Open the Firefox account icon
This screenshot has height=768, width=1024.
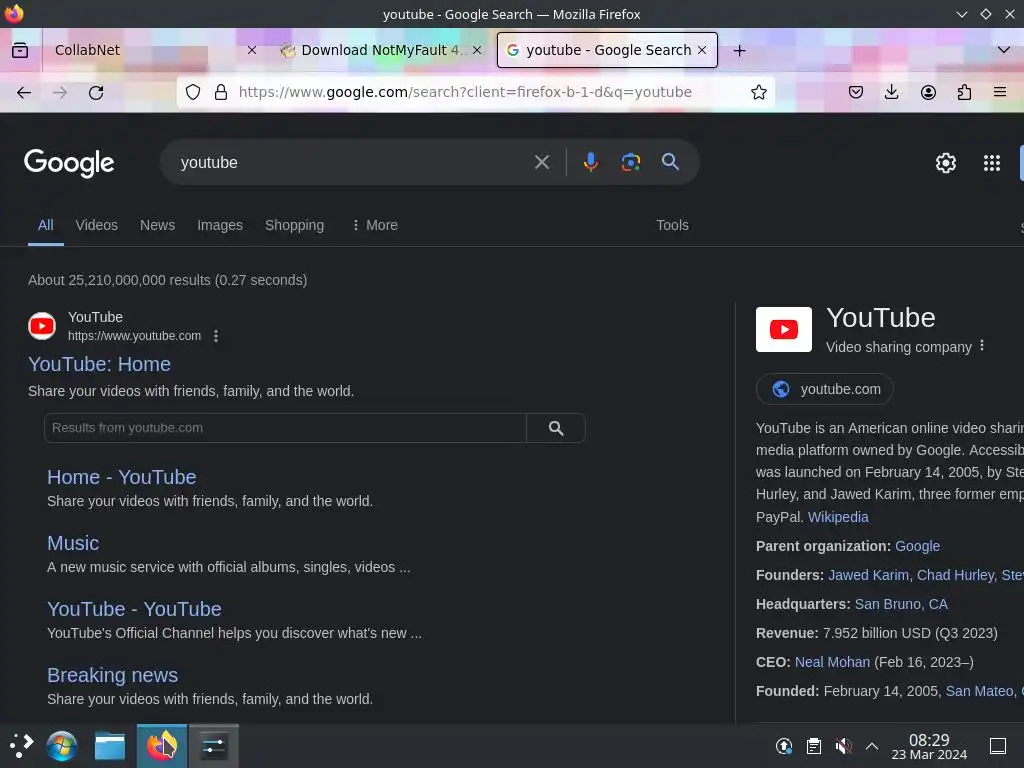coord(928,92)
